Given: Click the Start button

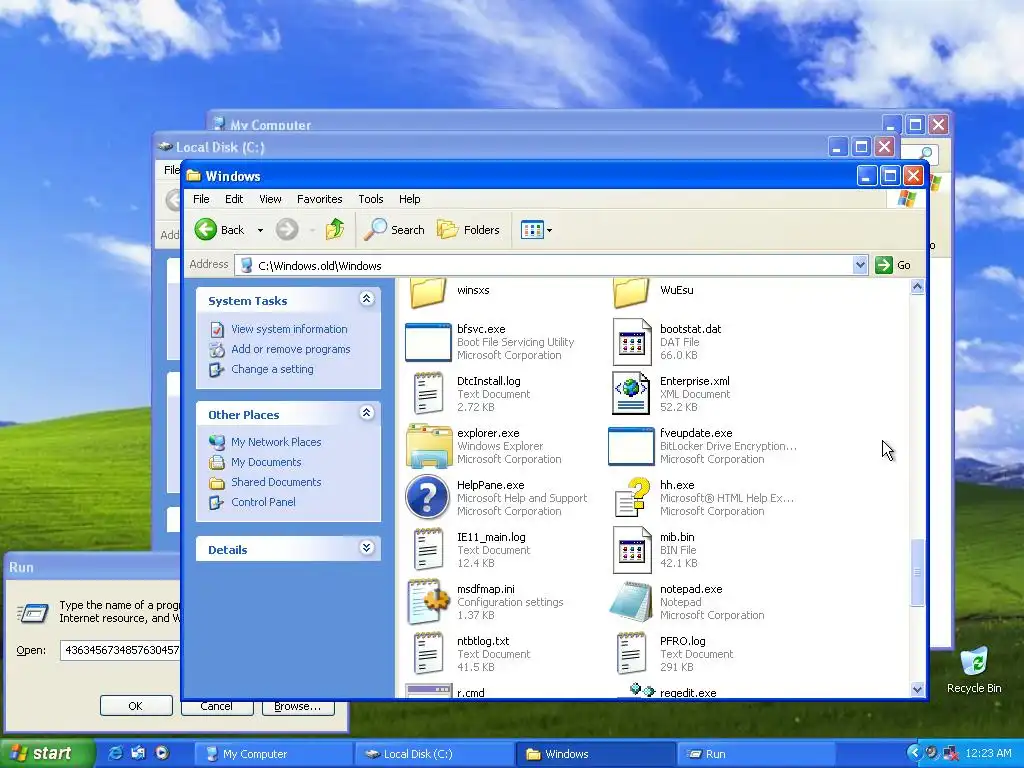Looking at the screenshot, I should coord(47,754).
